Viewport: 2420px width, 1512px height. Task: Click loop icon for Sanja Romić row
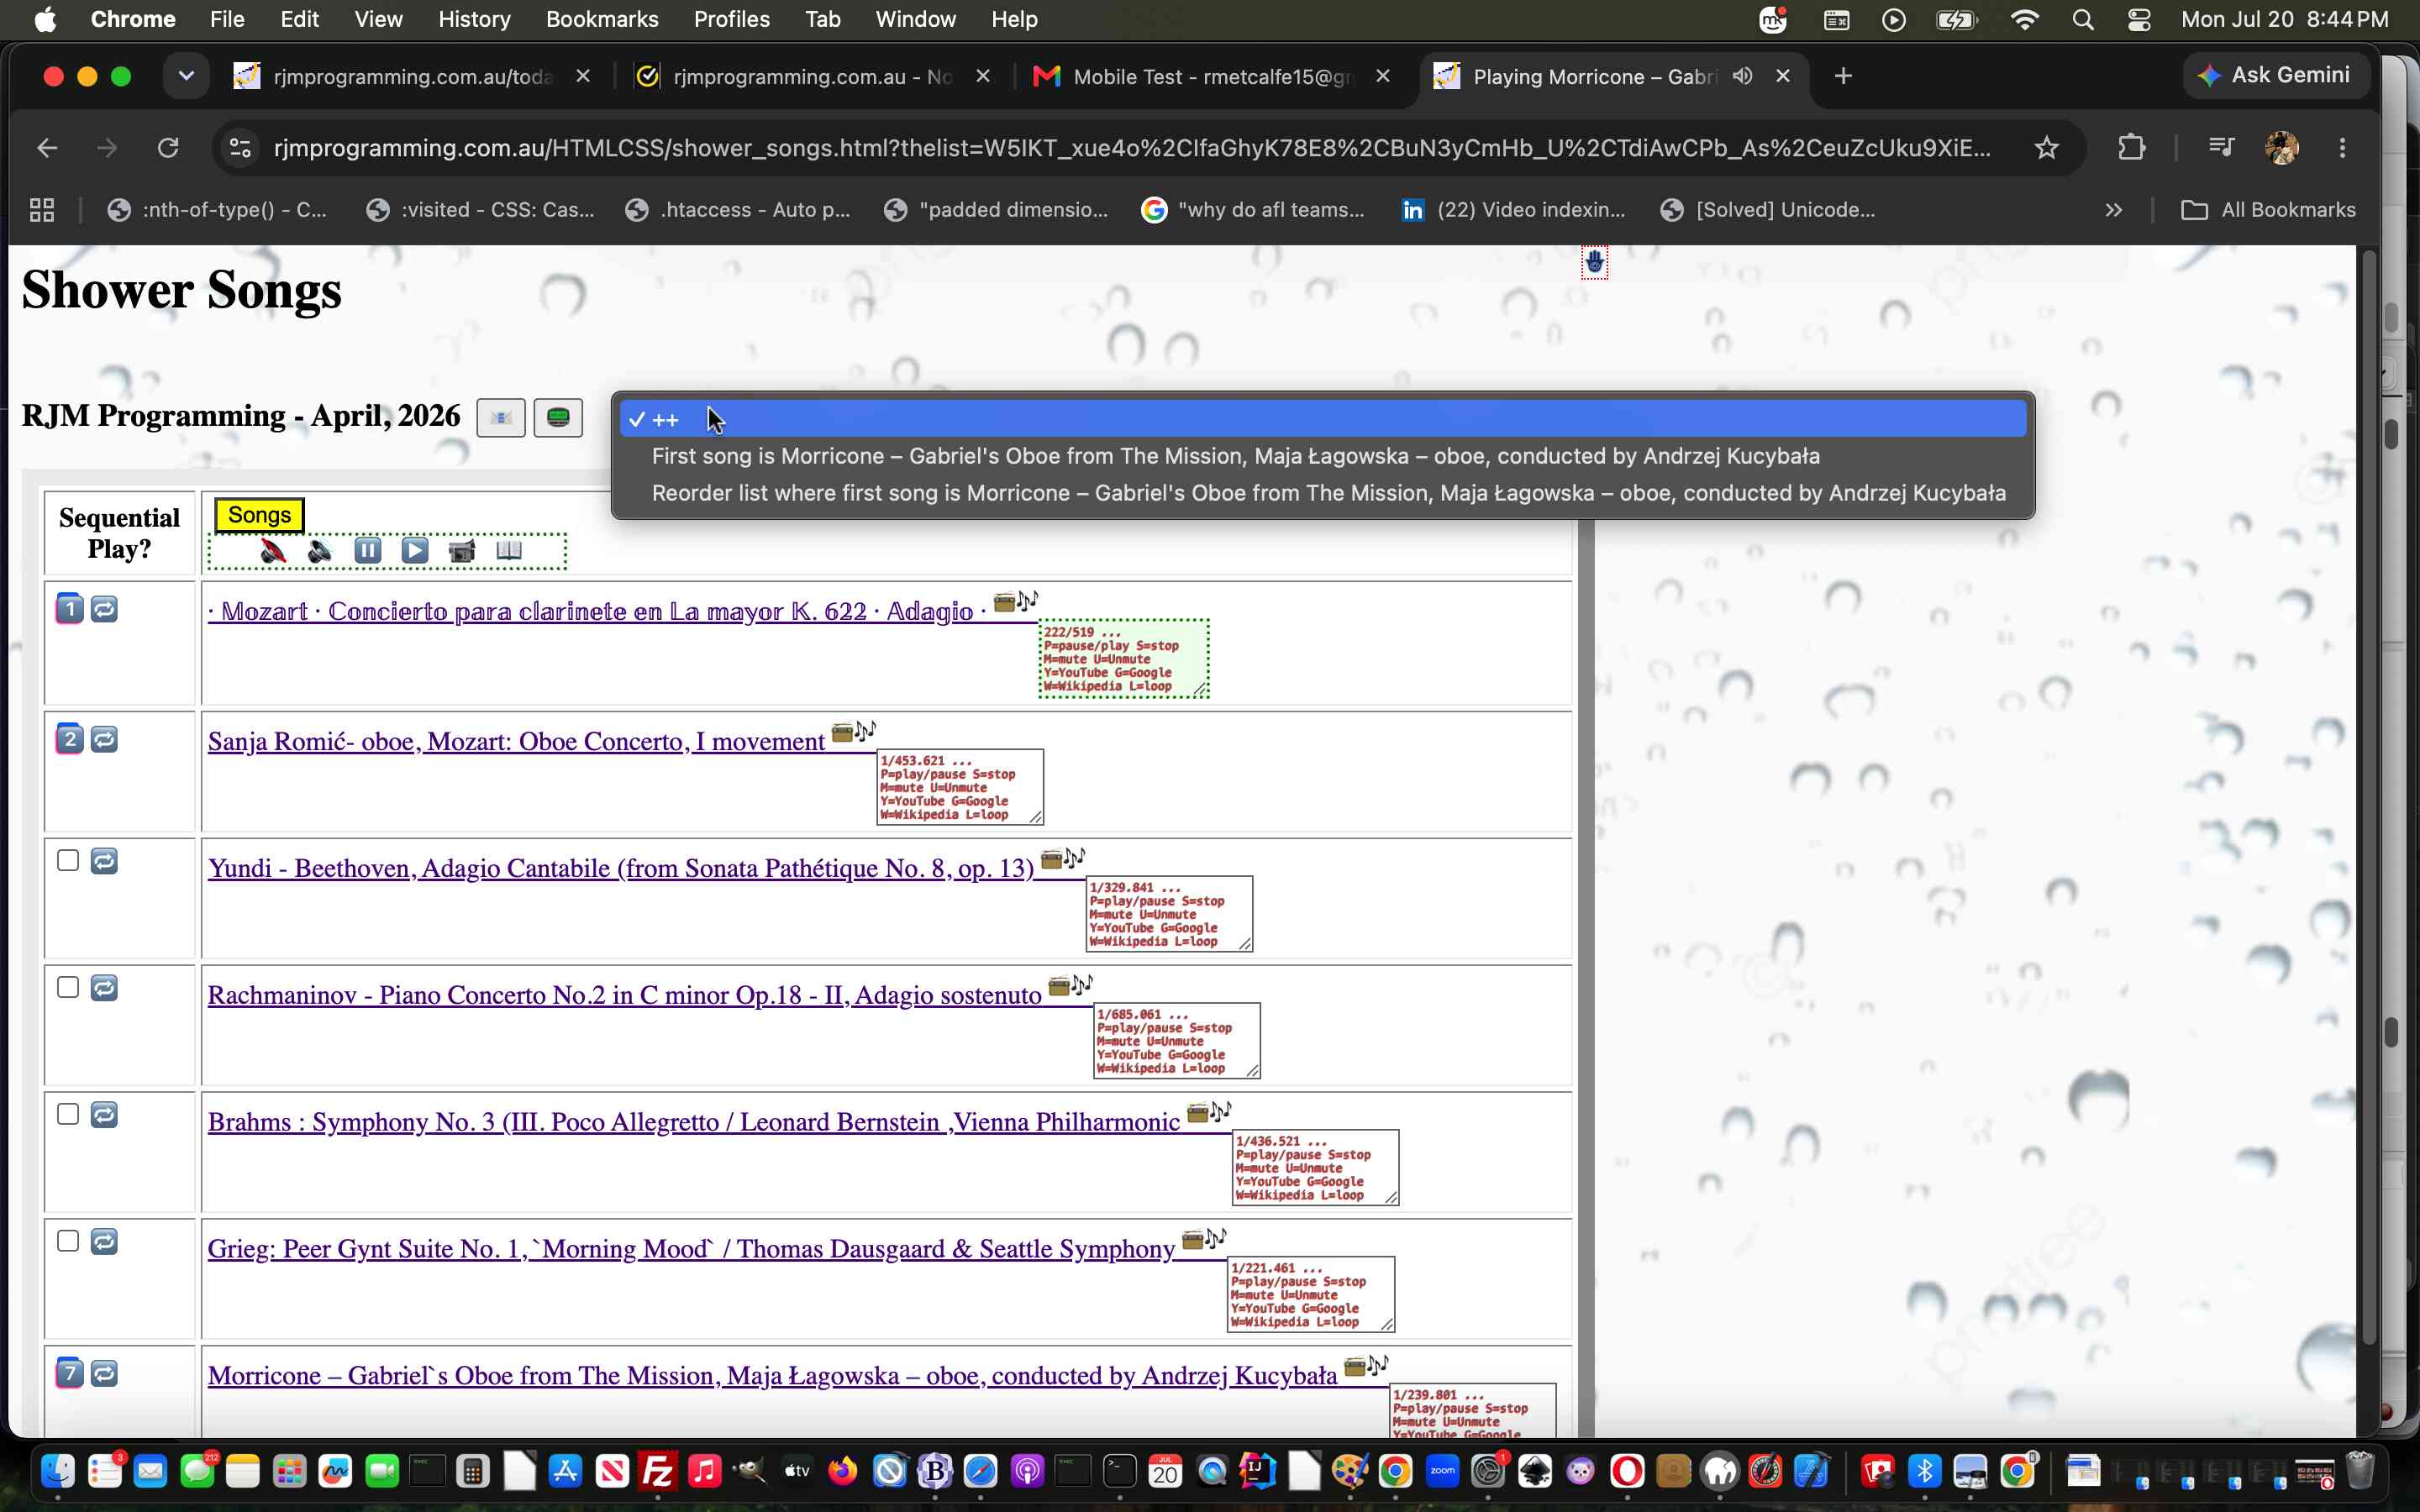point(104,739)
